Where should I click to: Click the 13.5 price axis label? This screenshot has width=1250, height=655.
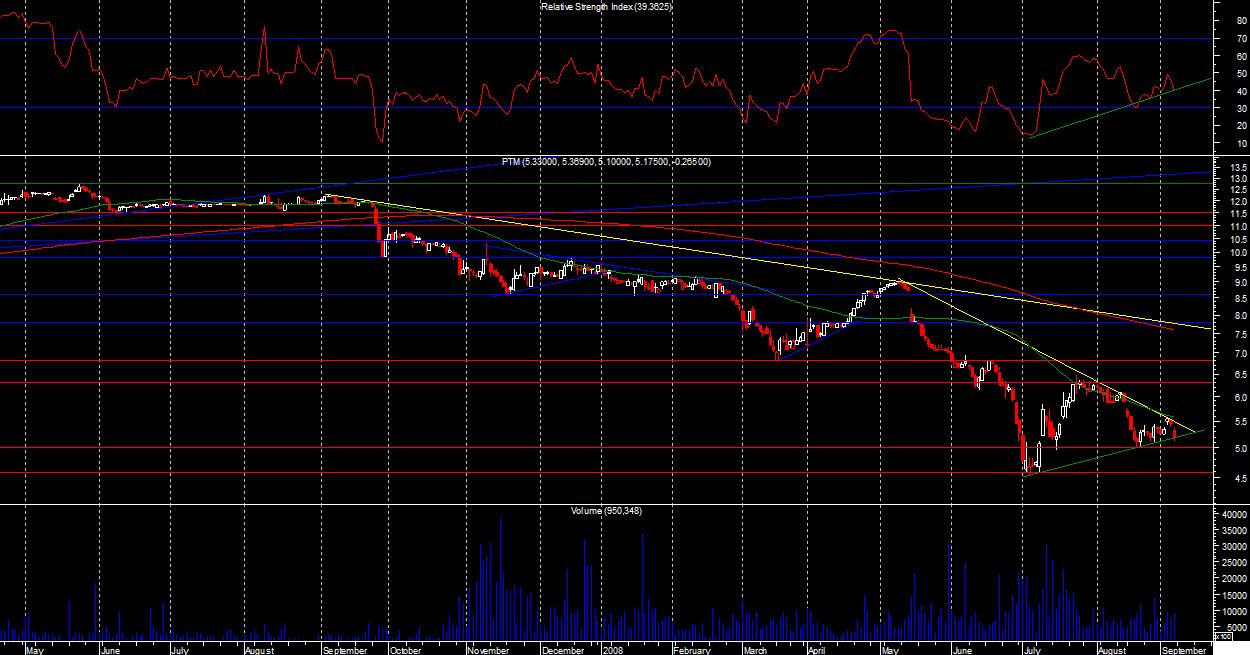click(x=1238, y=167)
